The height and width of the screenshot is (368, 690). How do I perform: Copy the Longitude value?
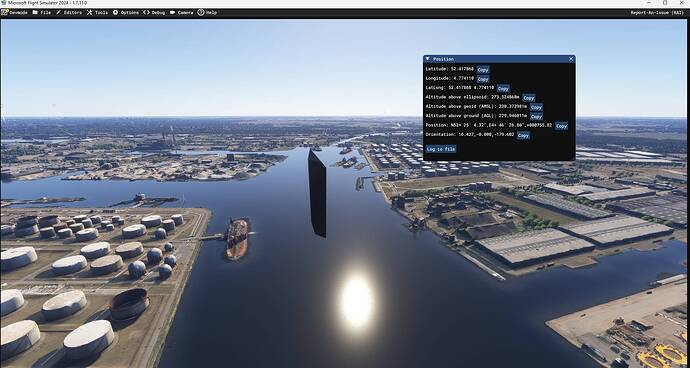483,79
